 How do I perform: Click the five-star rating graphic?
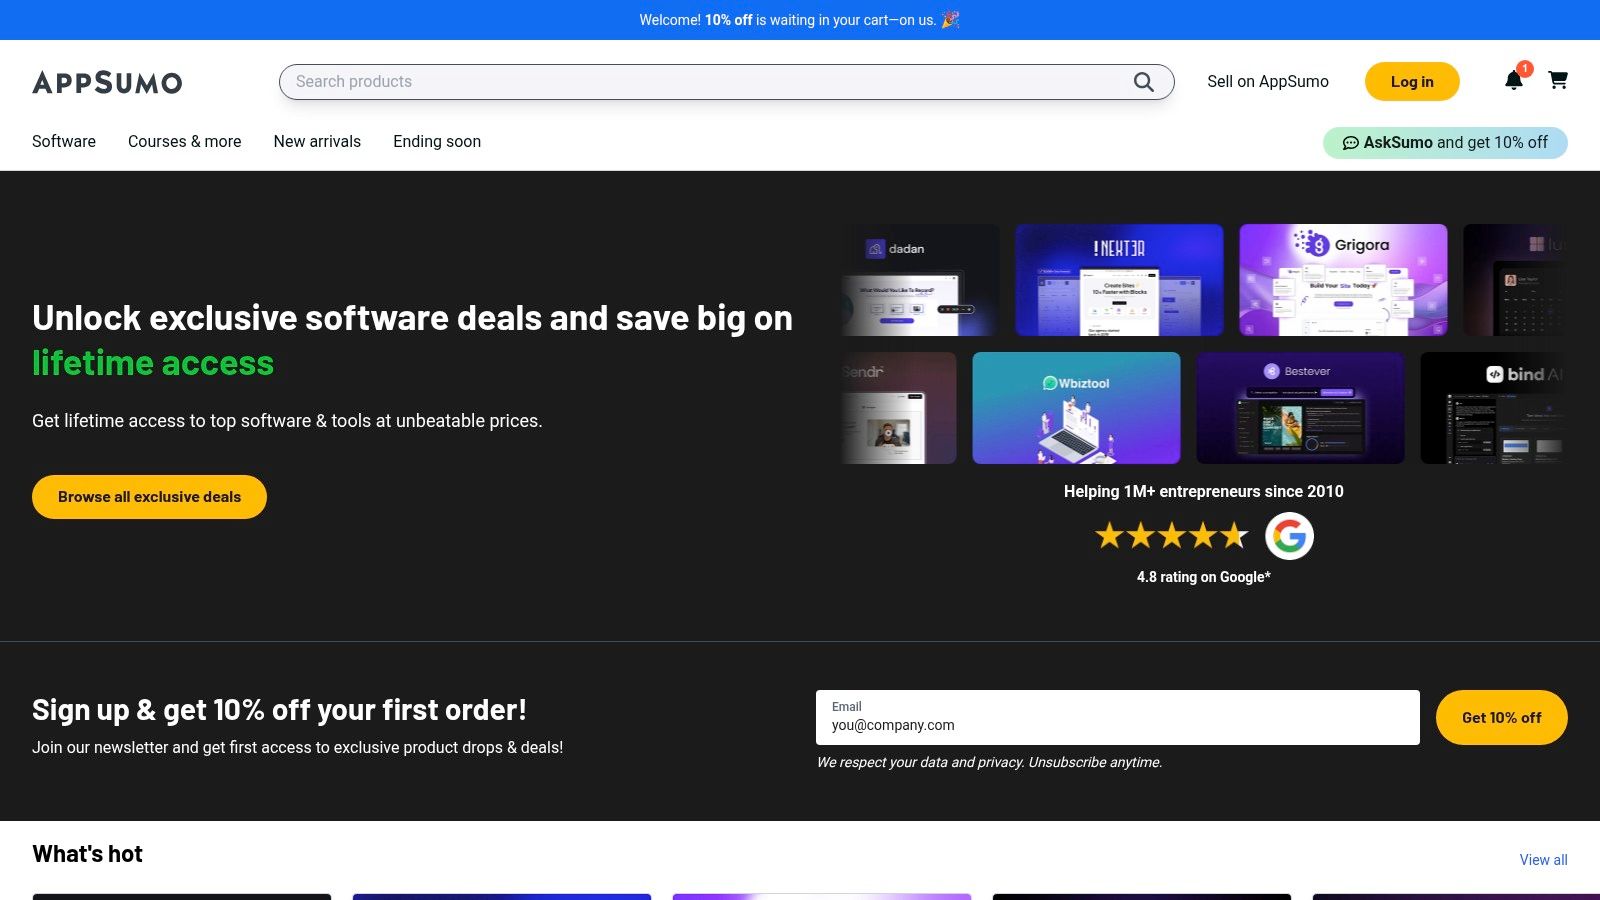pyautogui.click(x=1172, y=536)
